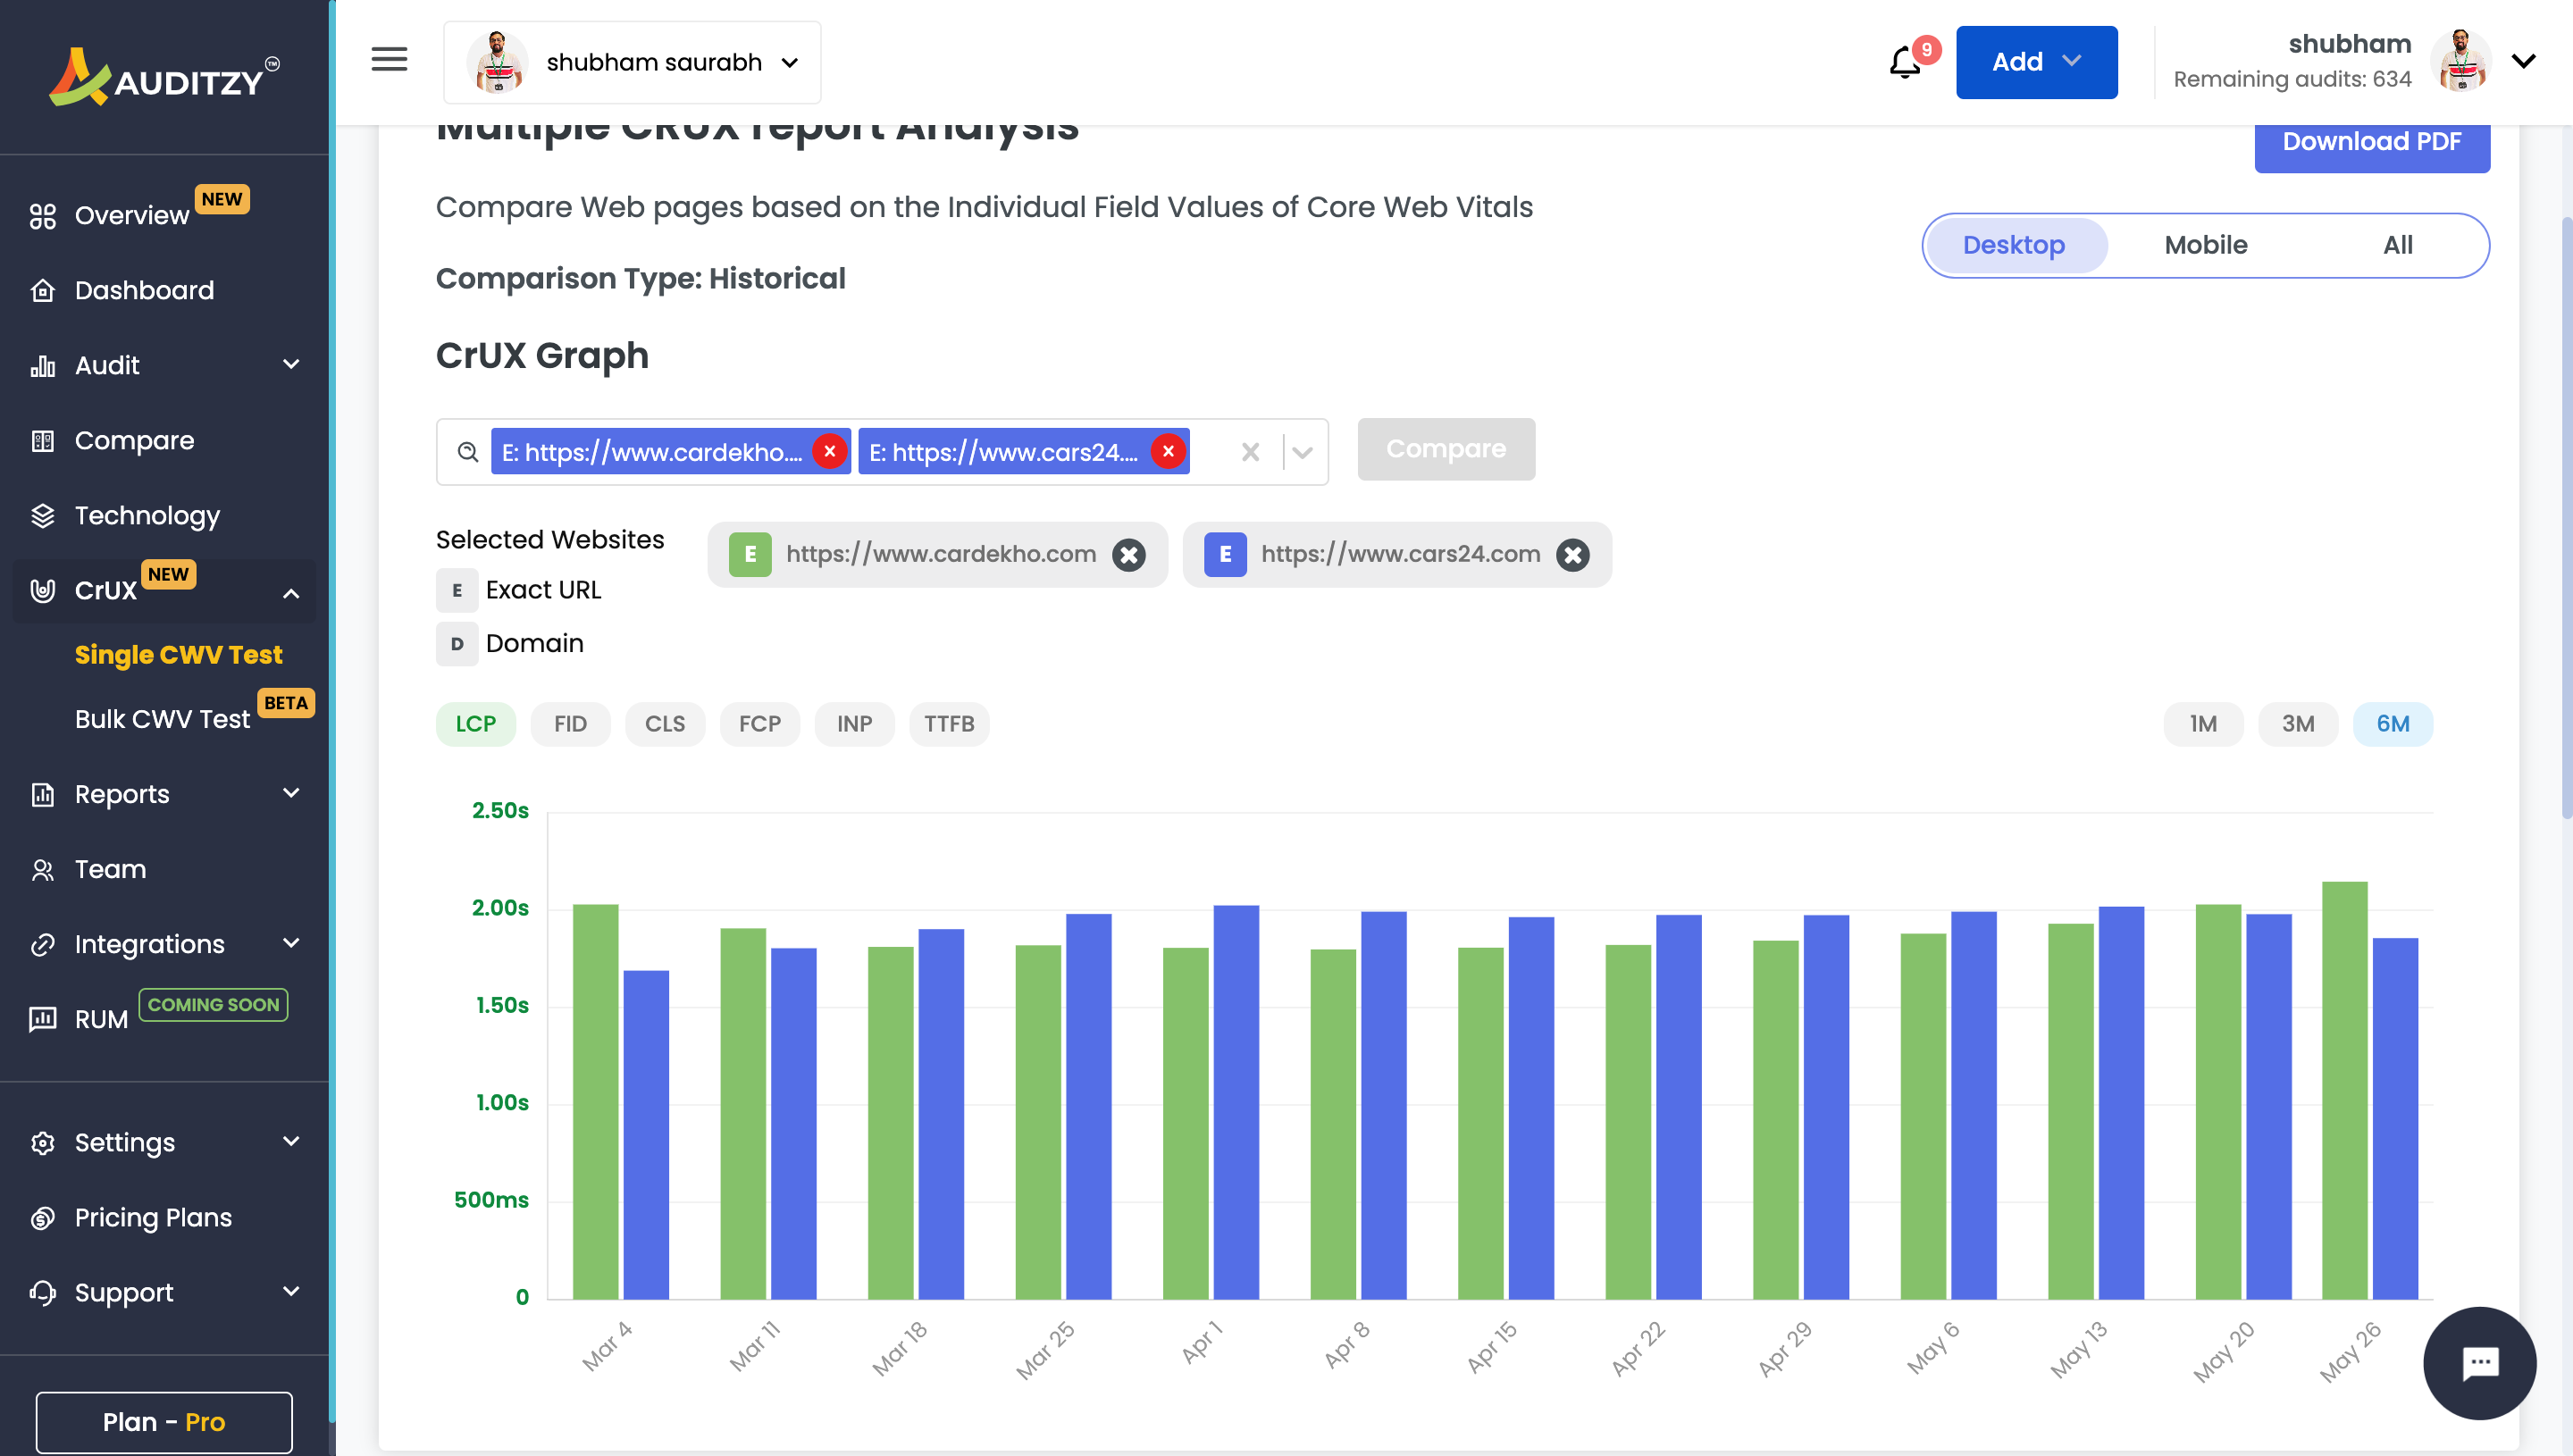Viewport: 2573px width, 1456px height.
Task: Toggle Desktop view mode
Action: 2013,244
